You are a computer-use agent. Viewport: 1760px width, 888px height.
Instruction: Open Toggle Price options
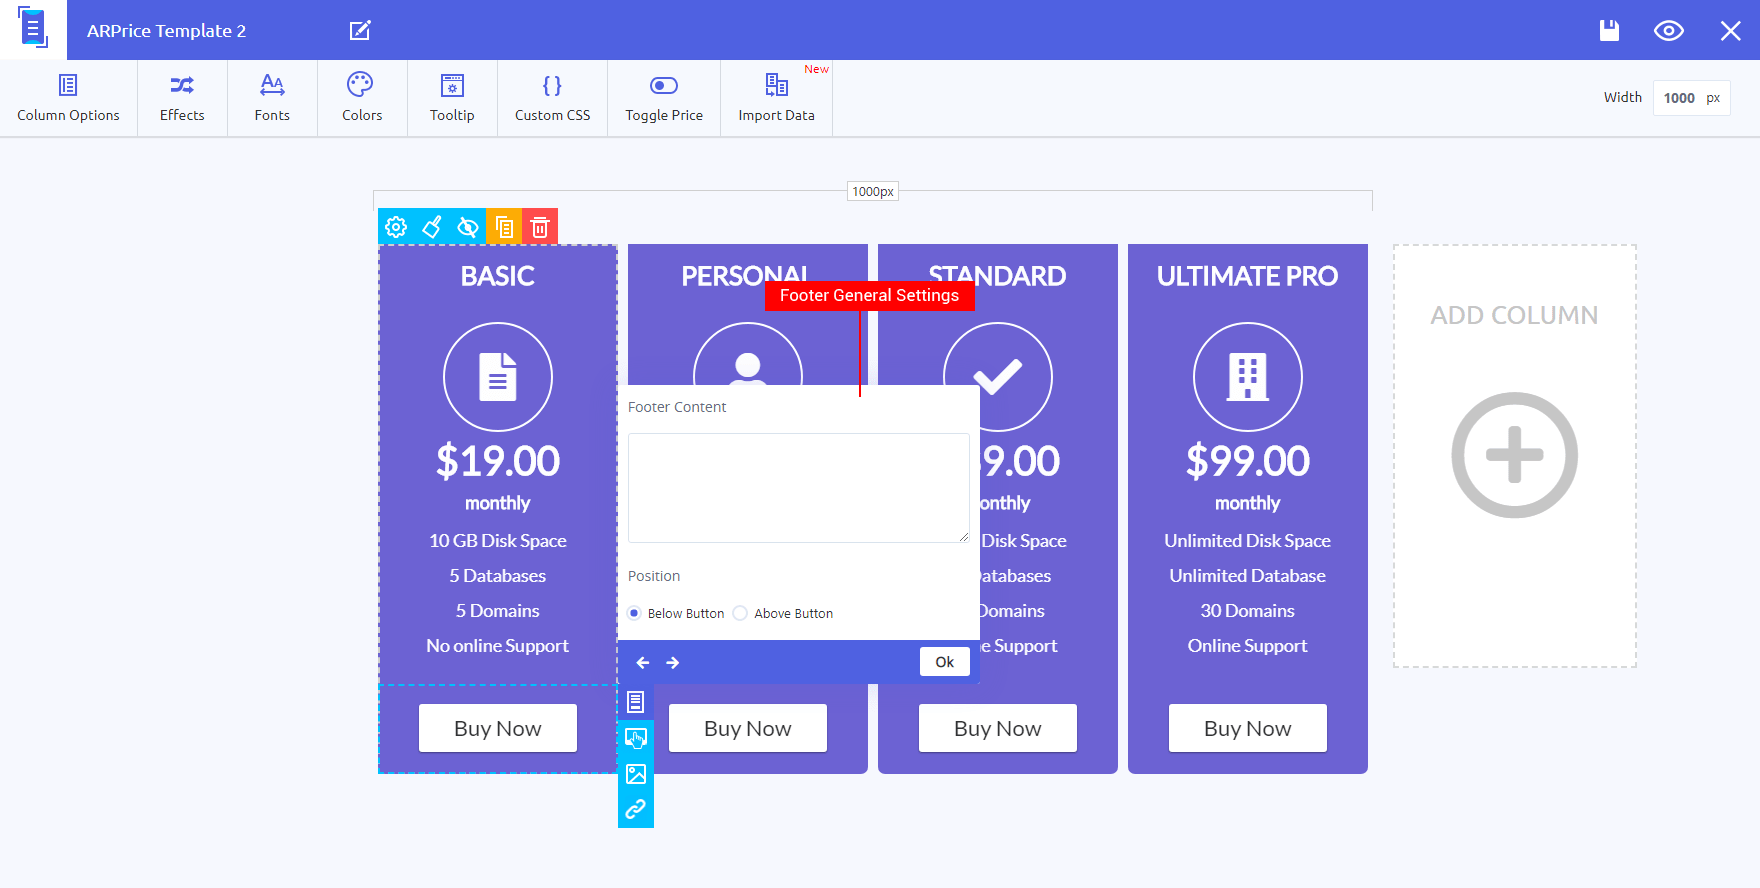[664, 98]
